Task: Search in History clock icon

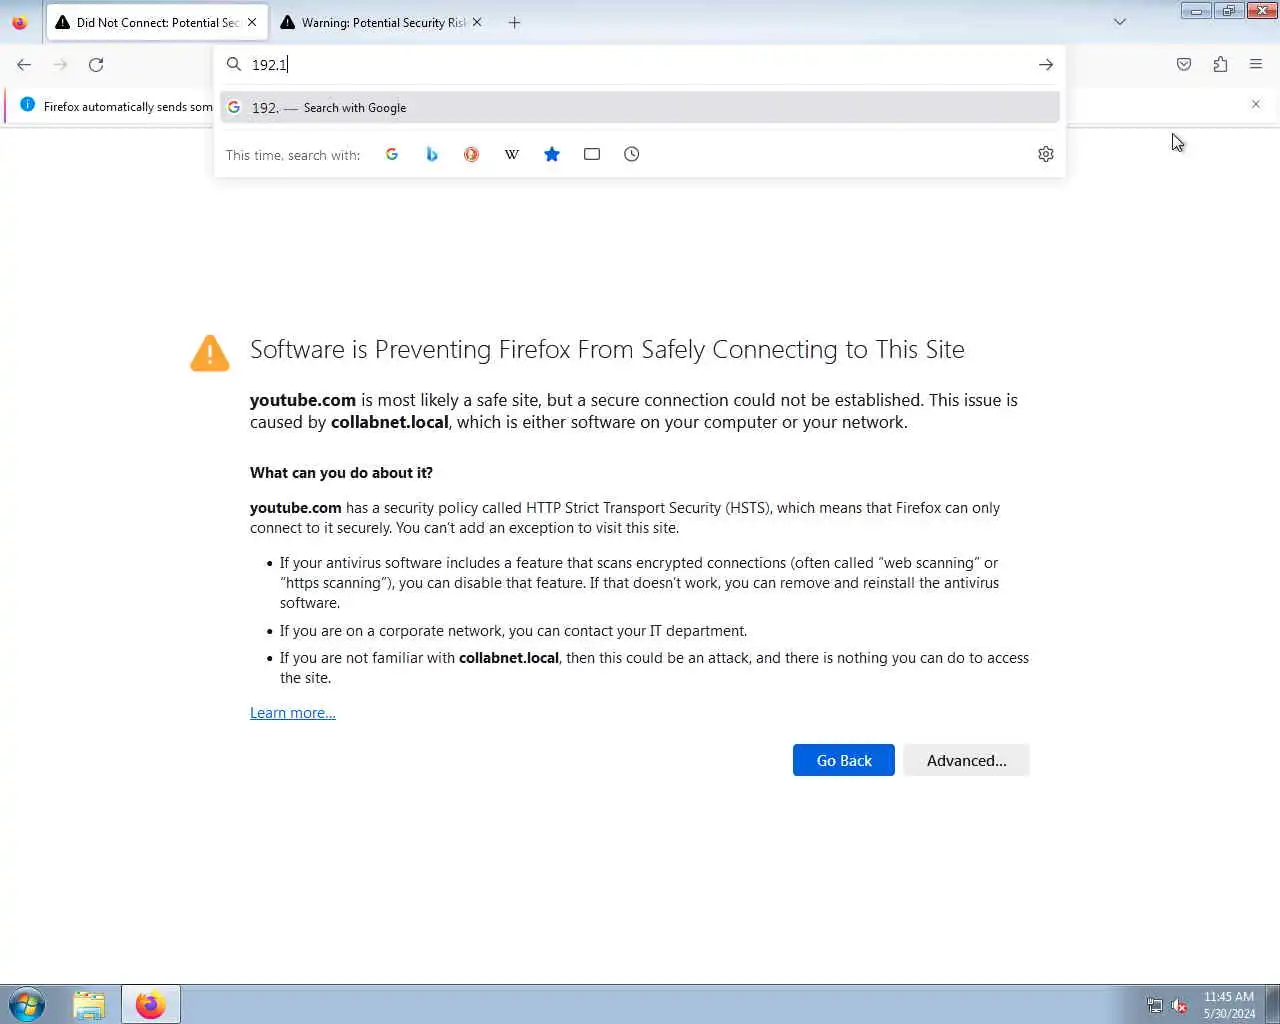Action: click(632, 154)
